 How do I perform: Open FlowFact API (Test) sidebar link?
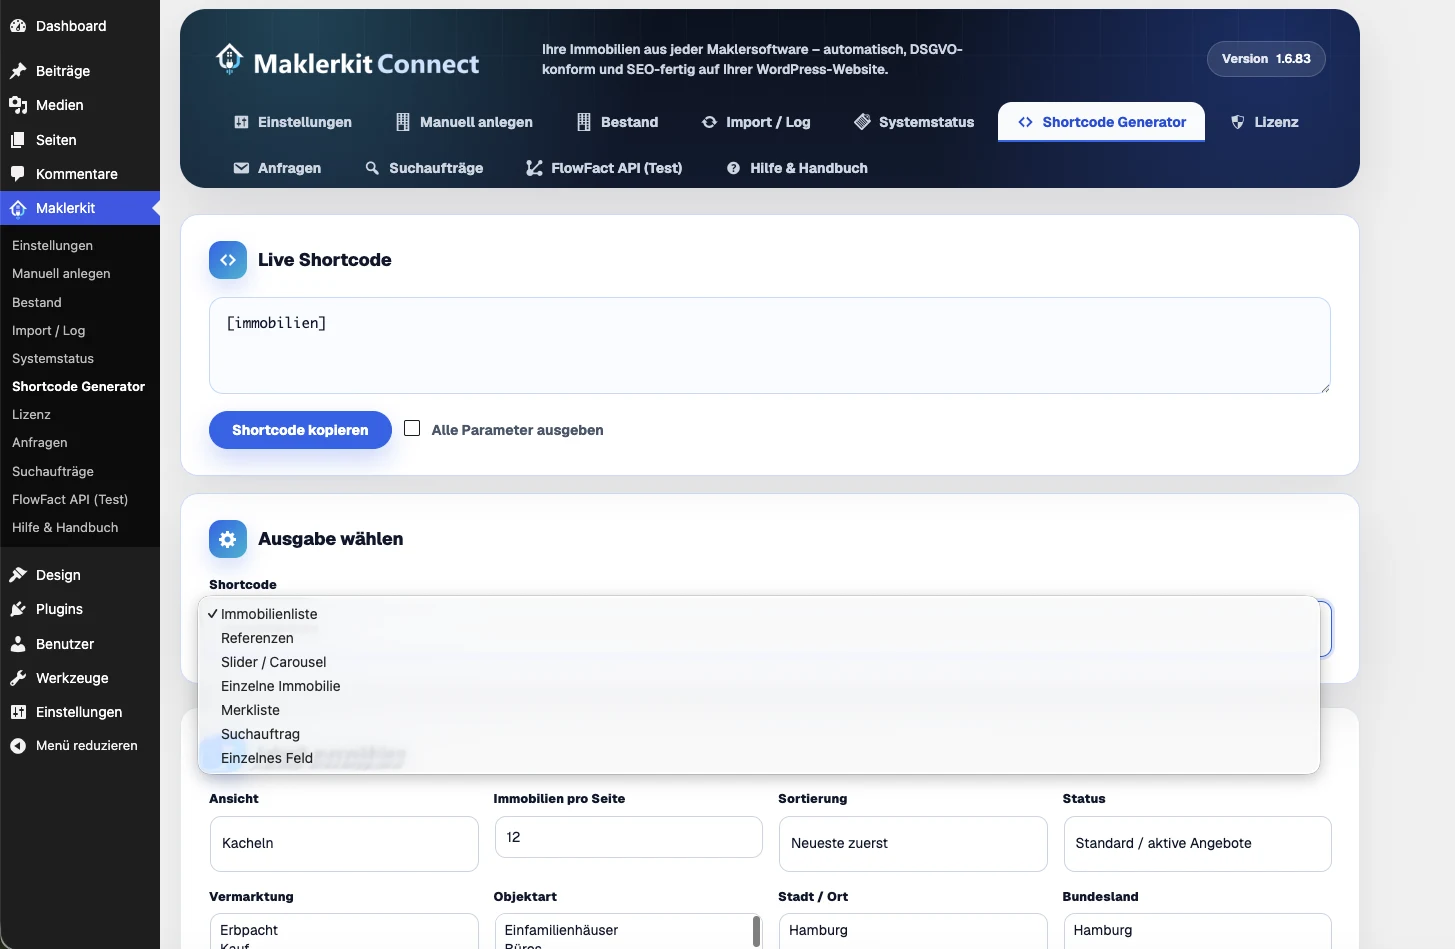70,499
